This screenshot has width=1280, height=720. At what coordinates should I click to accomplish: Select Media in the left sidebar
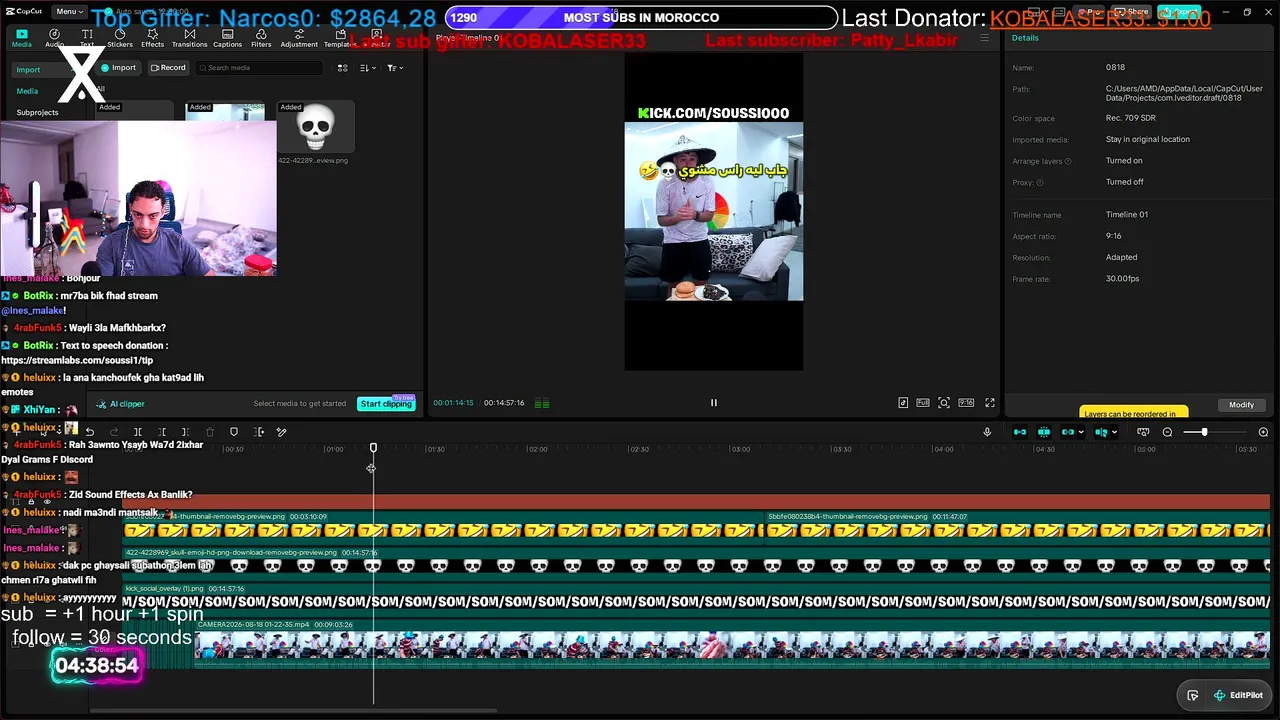[27, 91]
